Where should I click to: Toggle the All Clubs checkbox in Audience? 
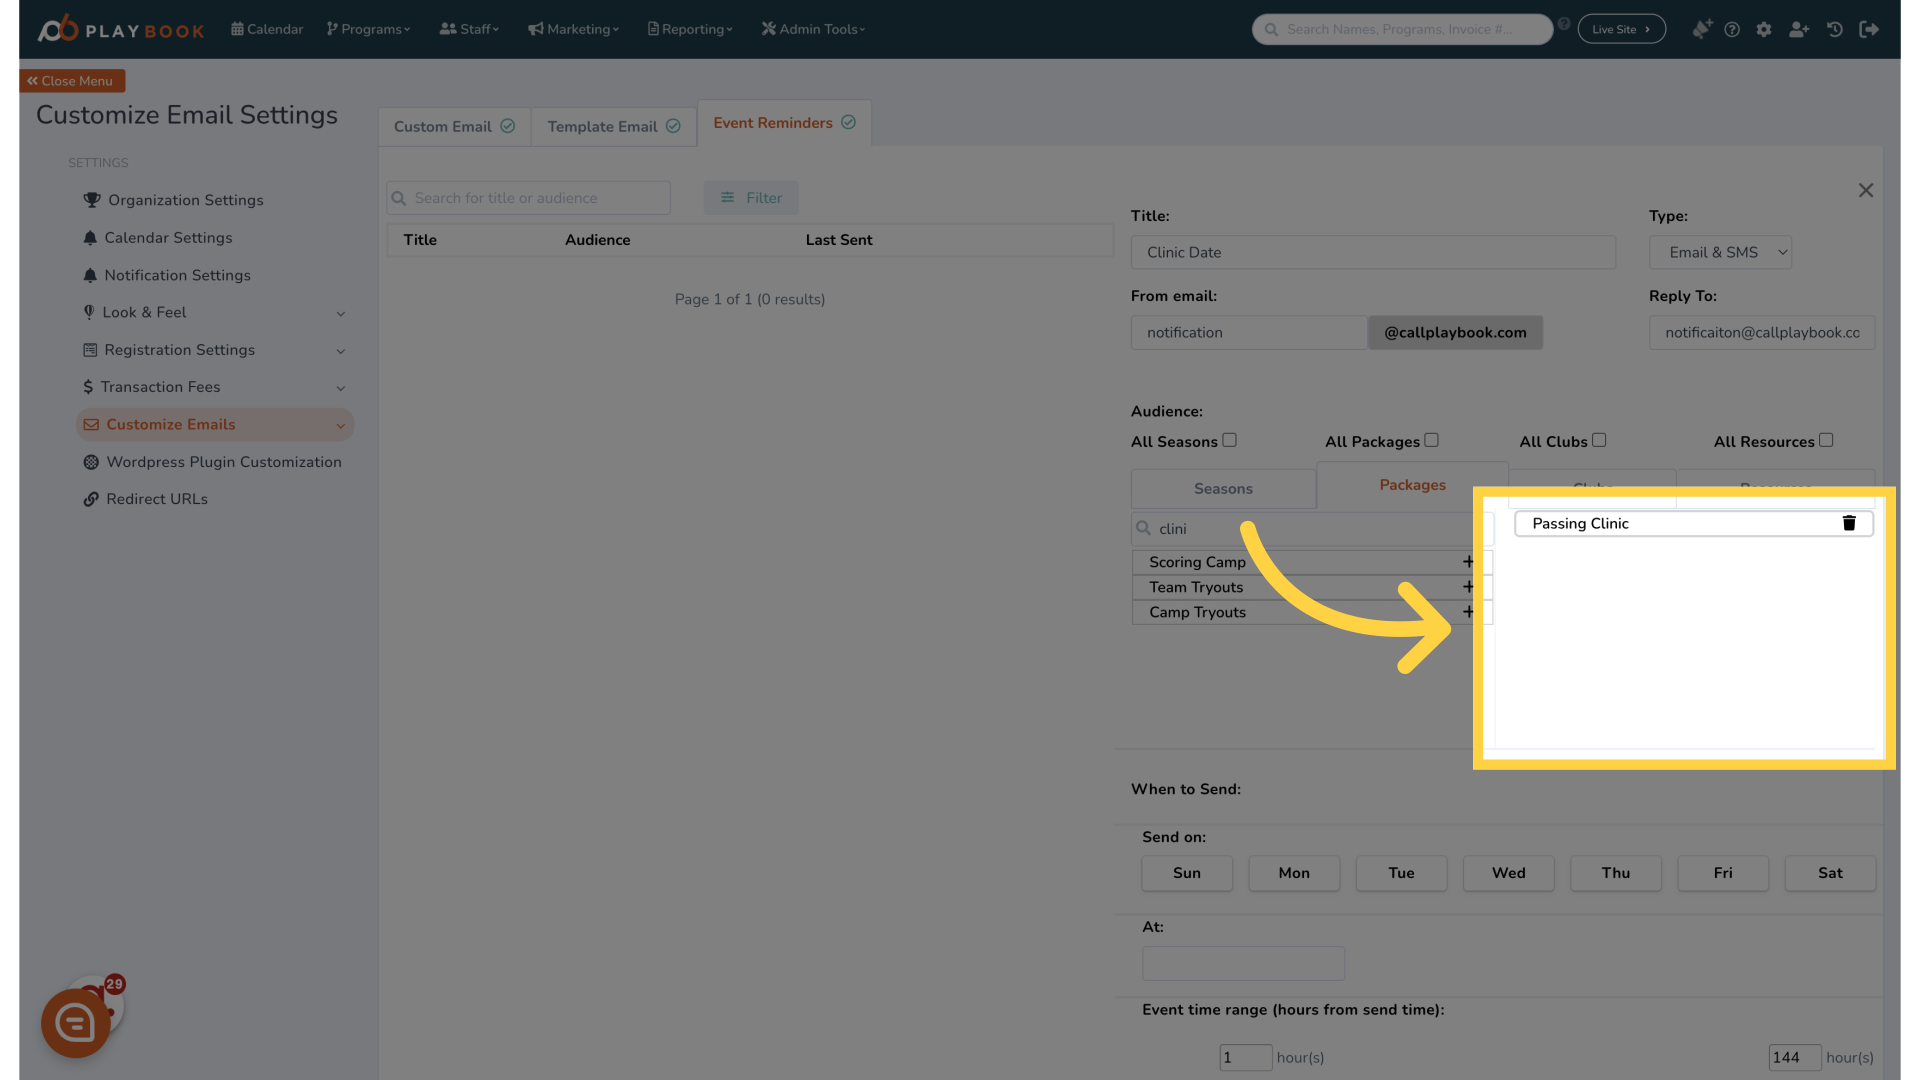click(1600, 440)
